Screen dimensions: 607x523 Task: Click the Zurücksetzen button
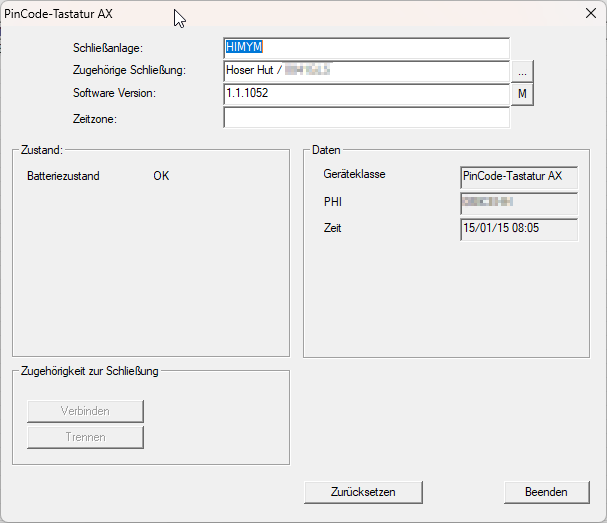pos(363,492)
